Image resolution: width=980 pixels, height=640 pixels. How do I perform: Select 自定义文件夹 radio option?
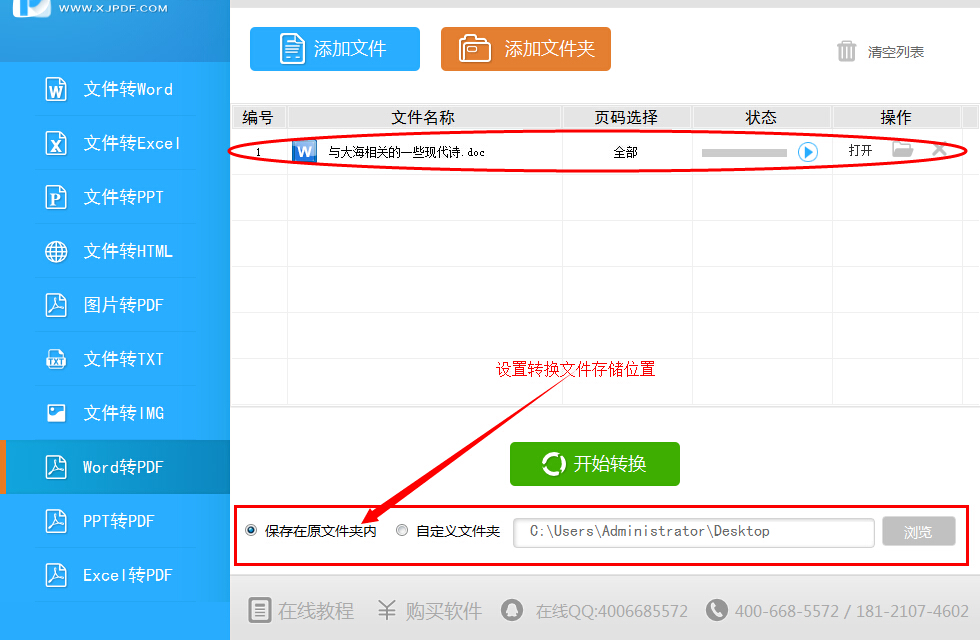(402, 531)
